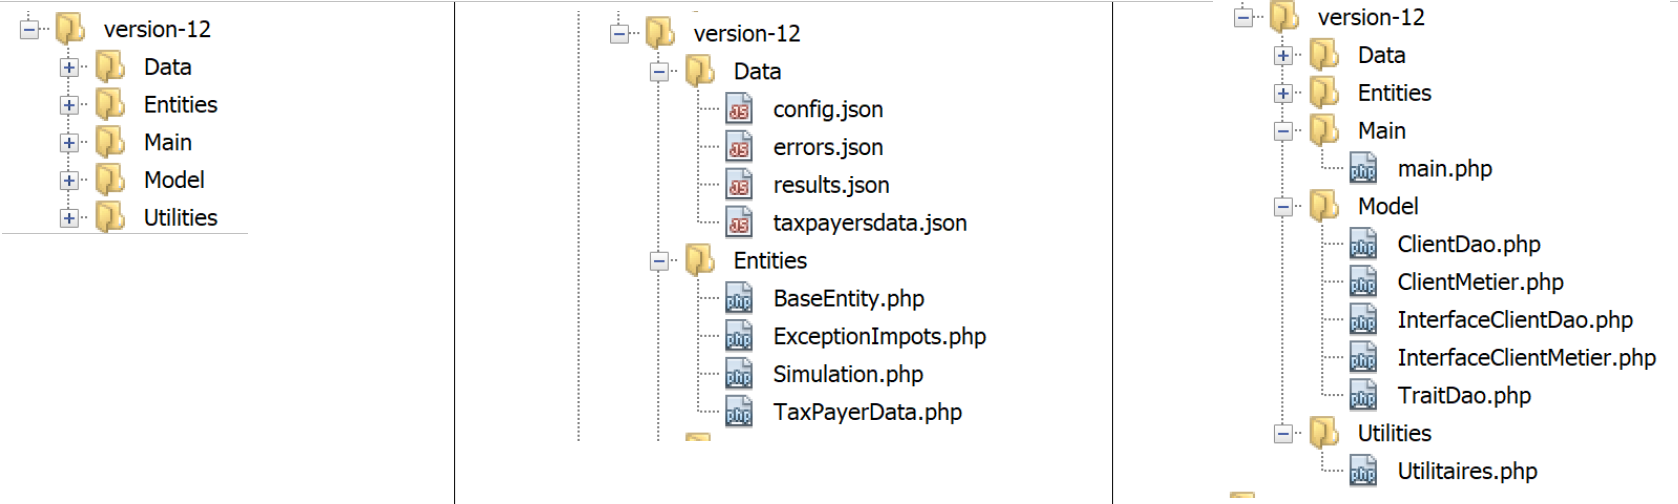Click the TraitDao.php file icon
The height and width of the screenshot is (504, 1678).
click(x=1363, y=396)
